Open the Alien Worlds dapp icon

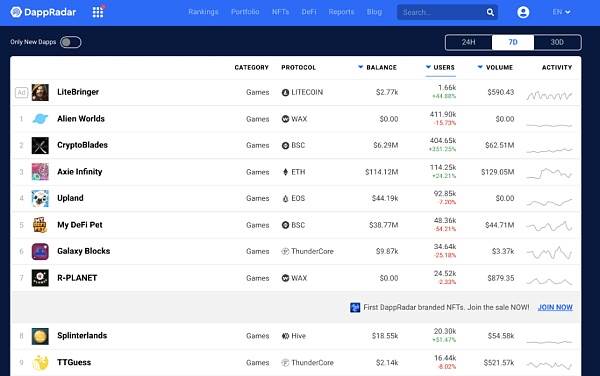coord(40,119)
